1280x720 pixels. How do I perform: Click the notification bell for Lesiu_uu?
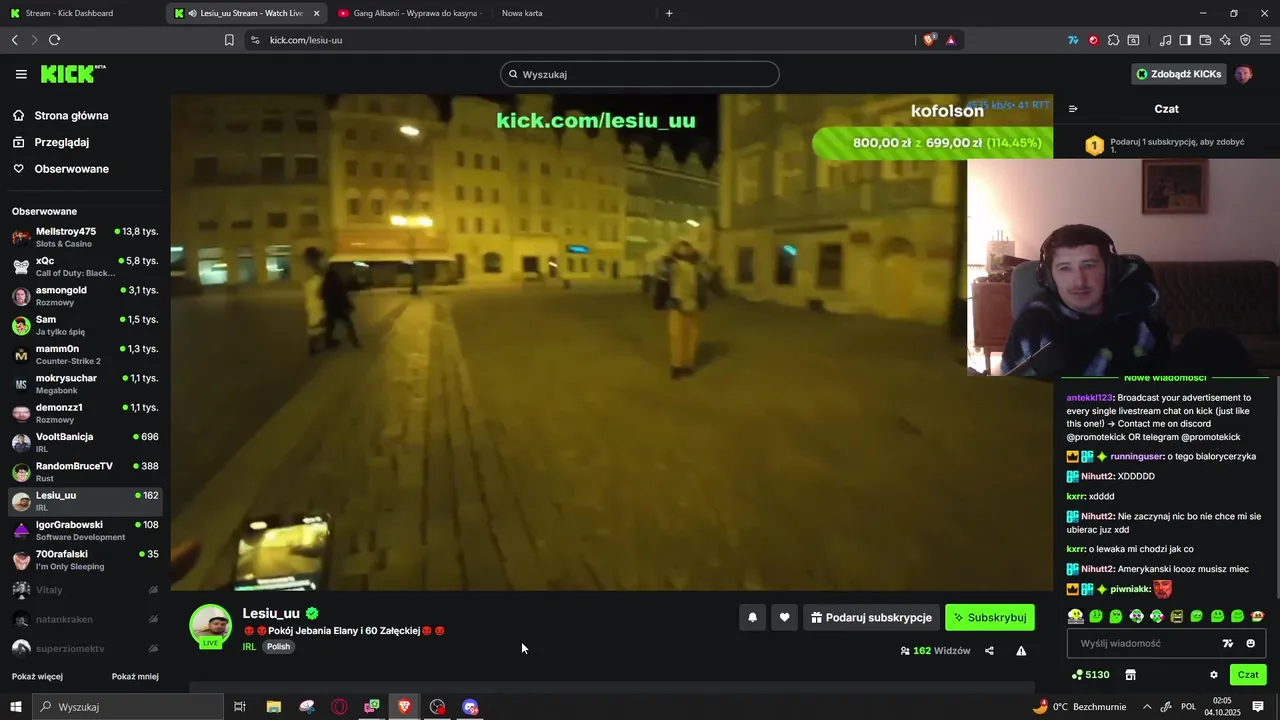[753, 618]
